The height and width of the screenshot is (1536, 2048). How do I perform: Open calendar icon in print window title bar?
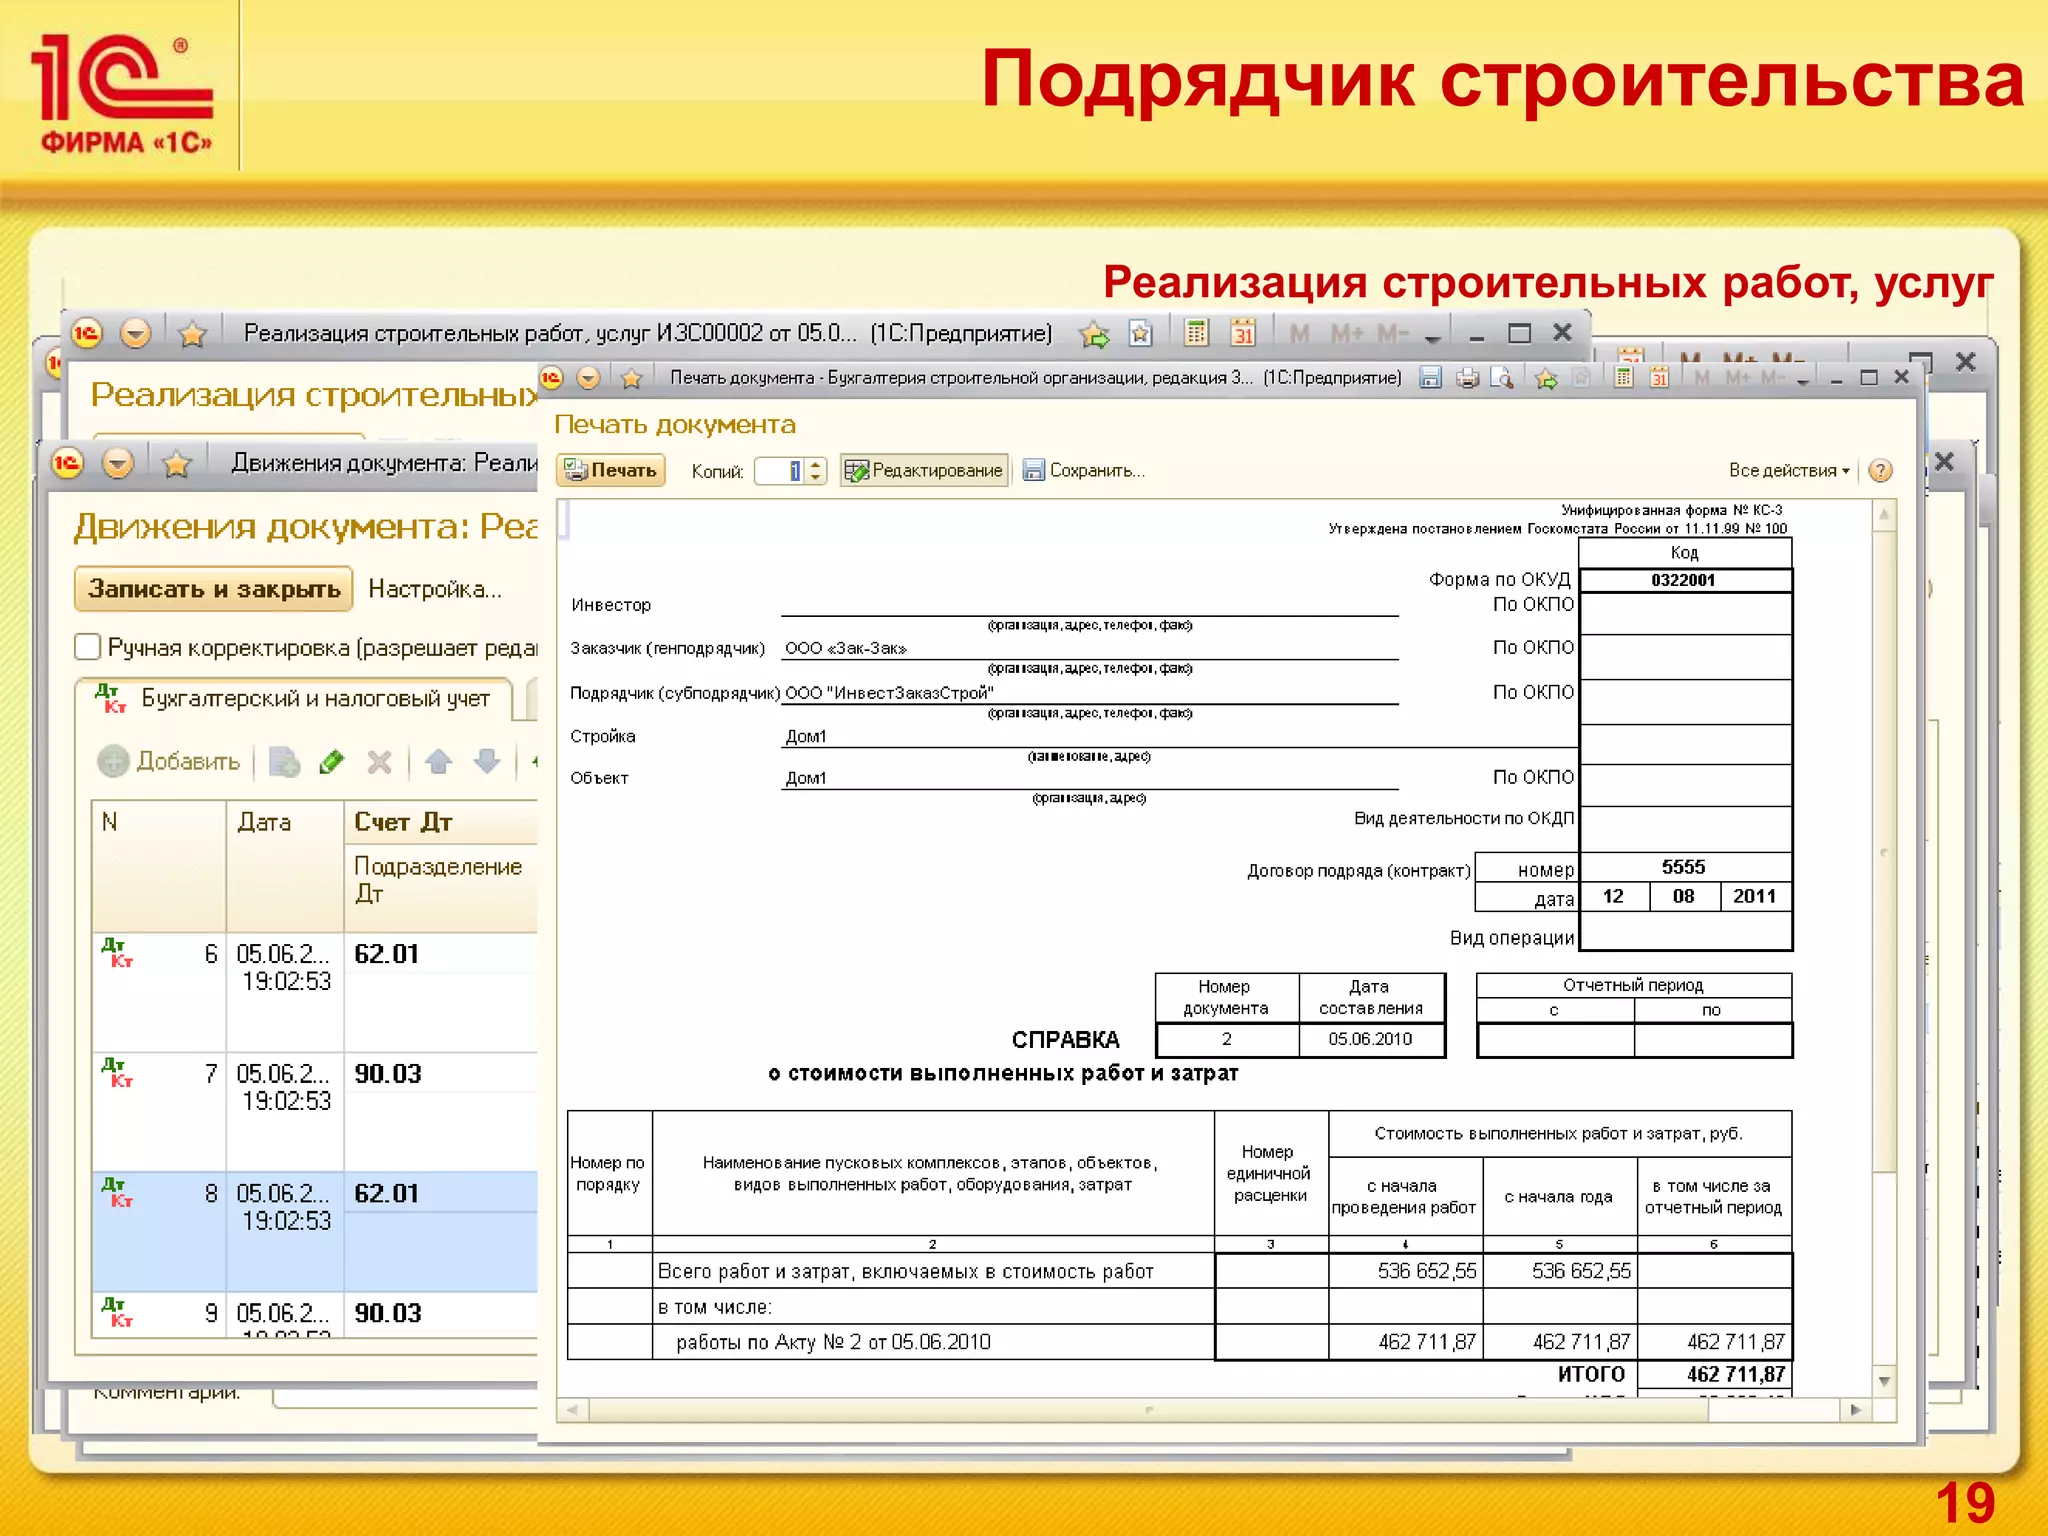click(x=1659, y=378)
